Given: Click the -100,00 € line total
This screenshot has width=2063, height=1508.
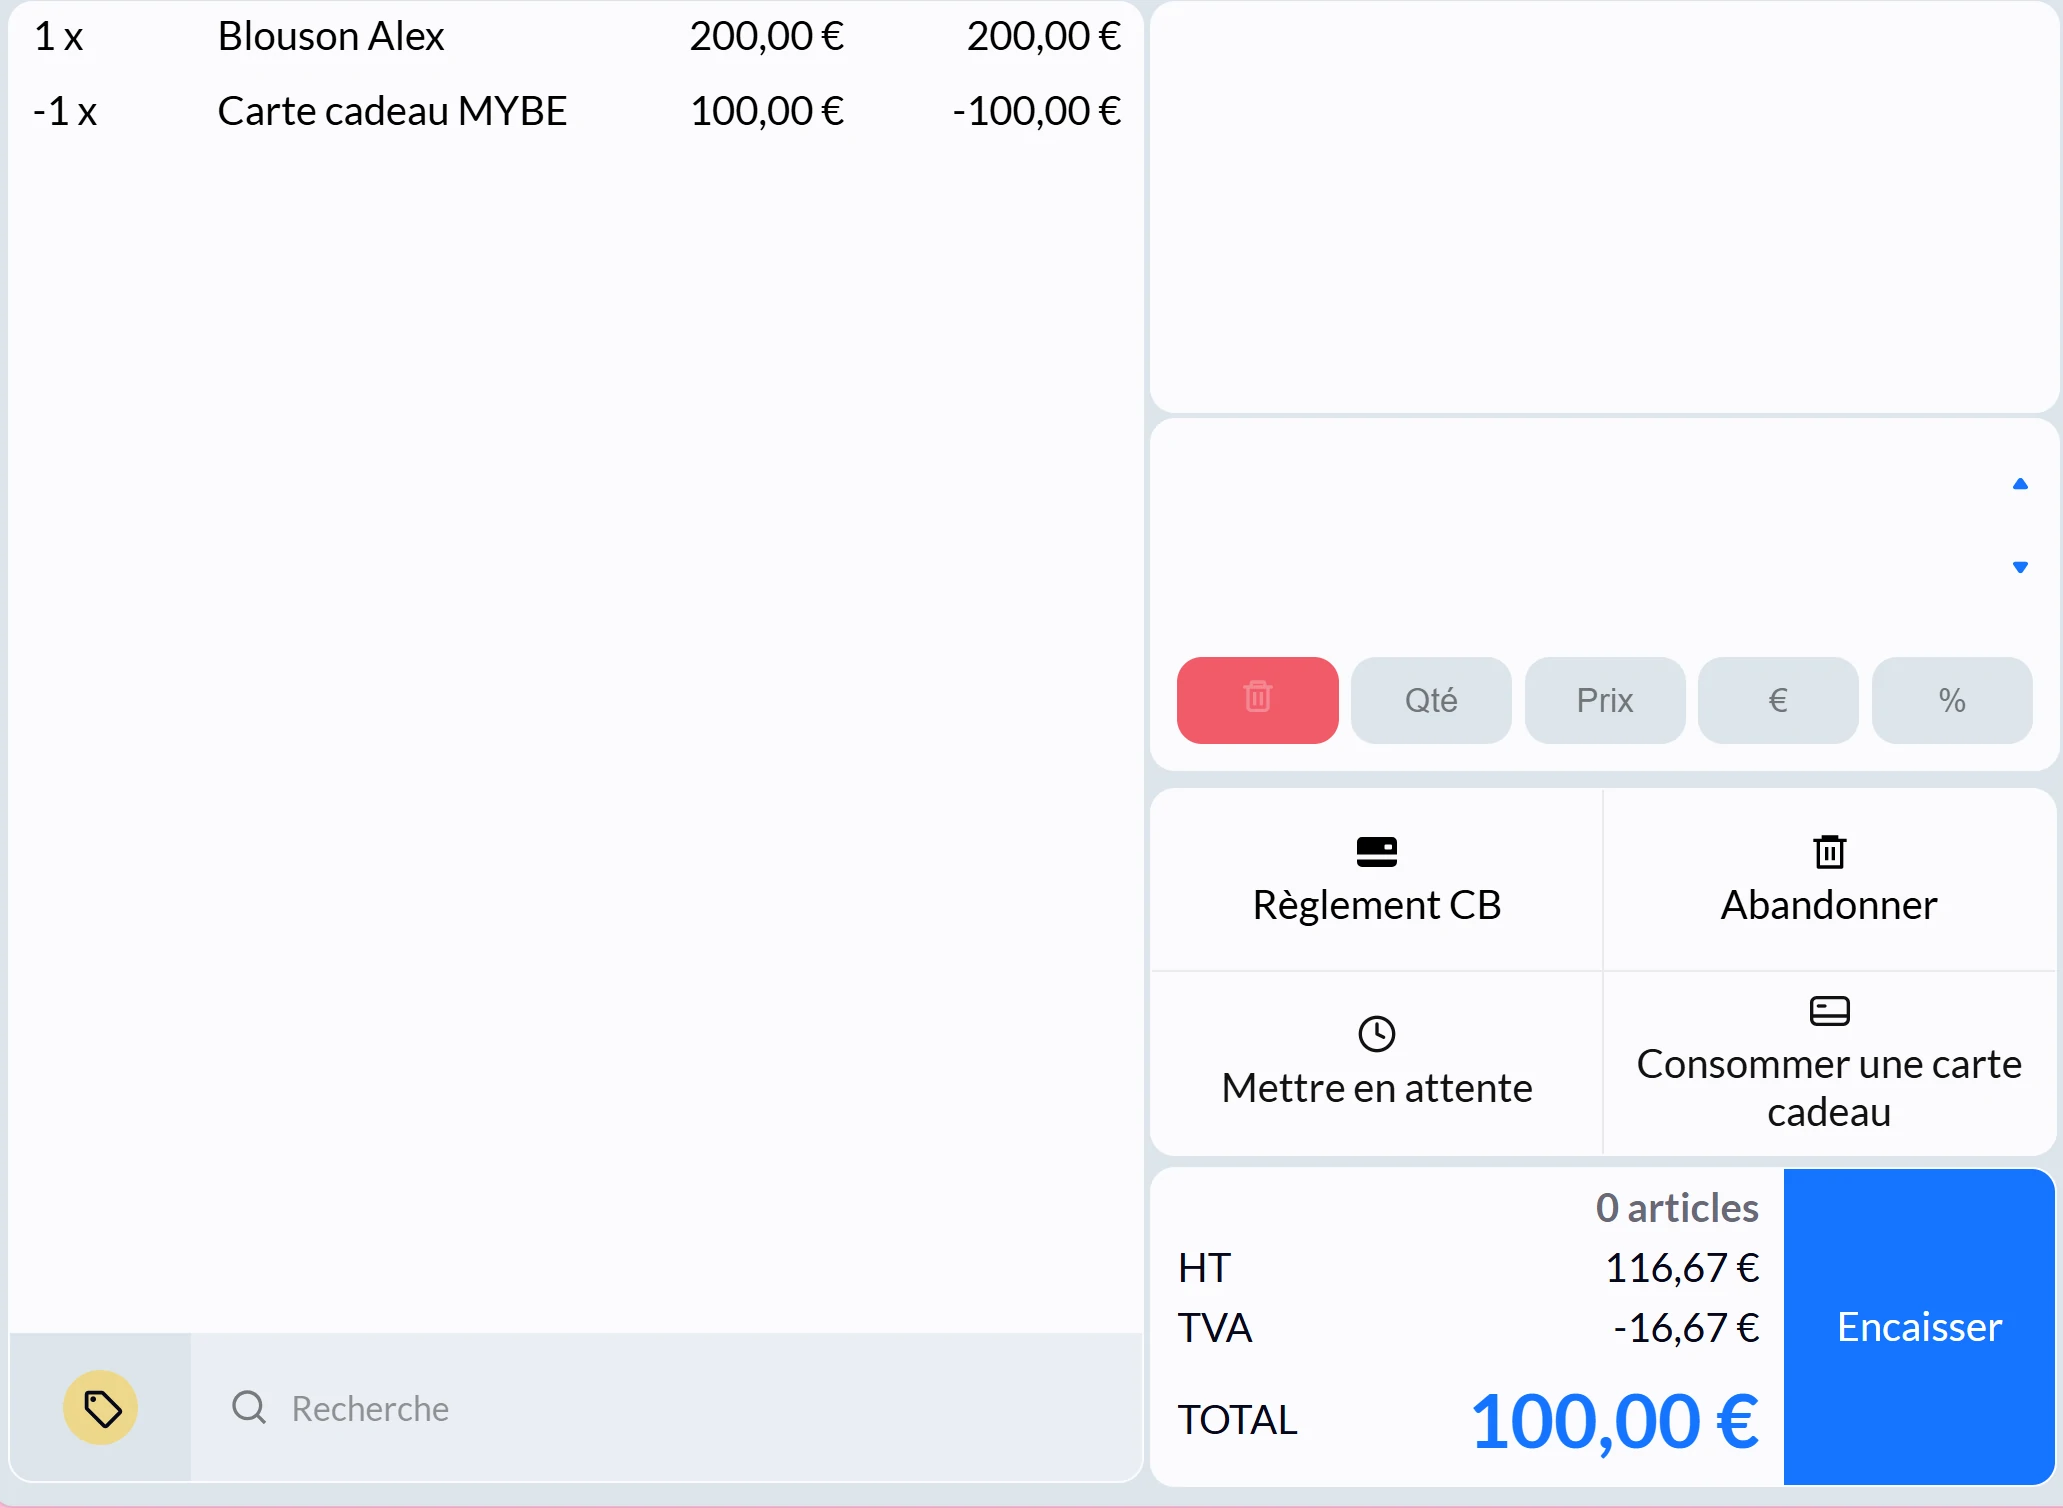Looking at the screenshot, I should point(1037,111).
